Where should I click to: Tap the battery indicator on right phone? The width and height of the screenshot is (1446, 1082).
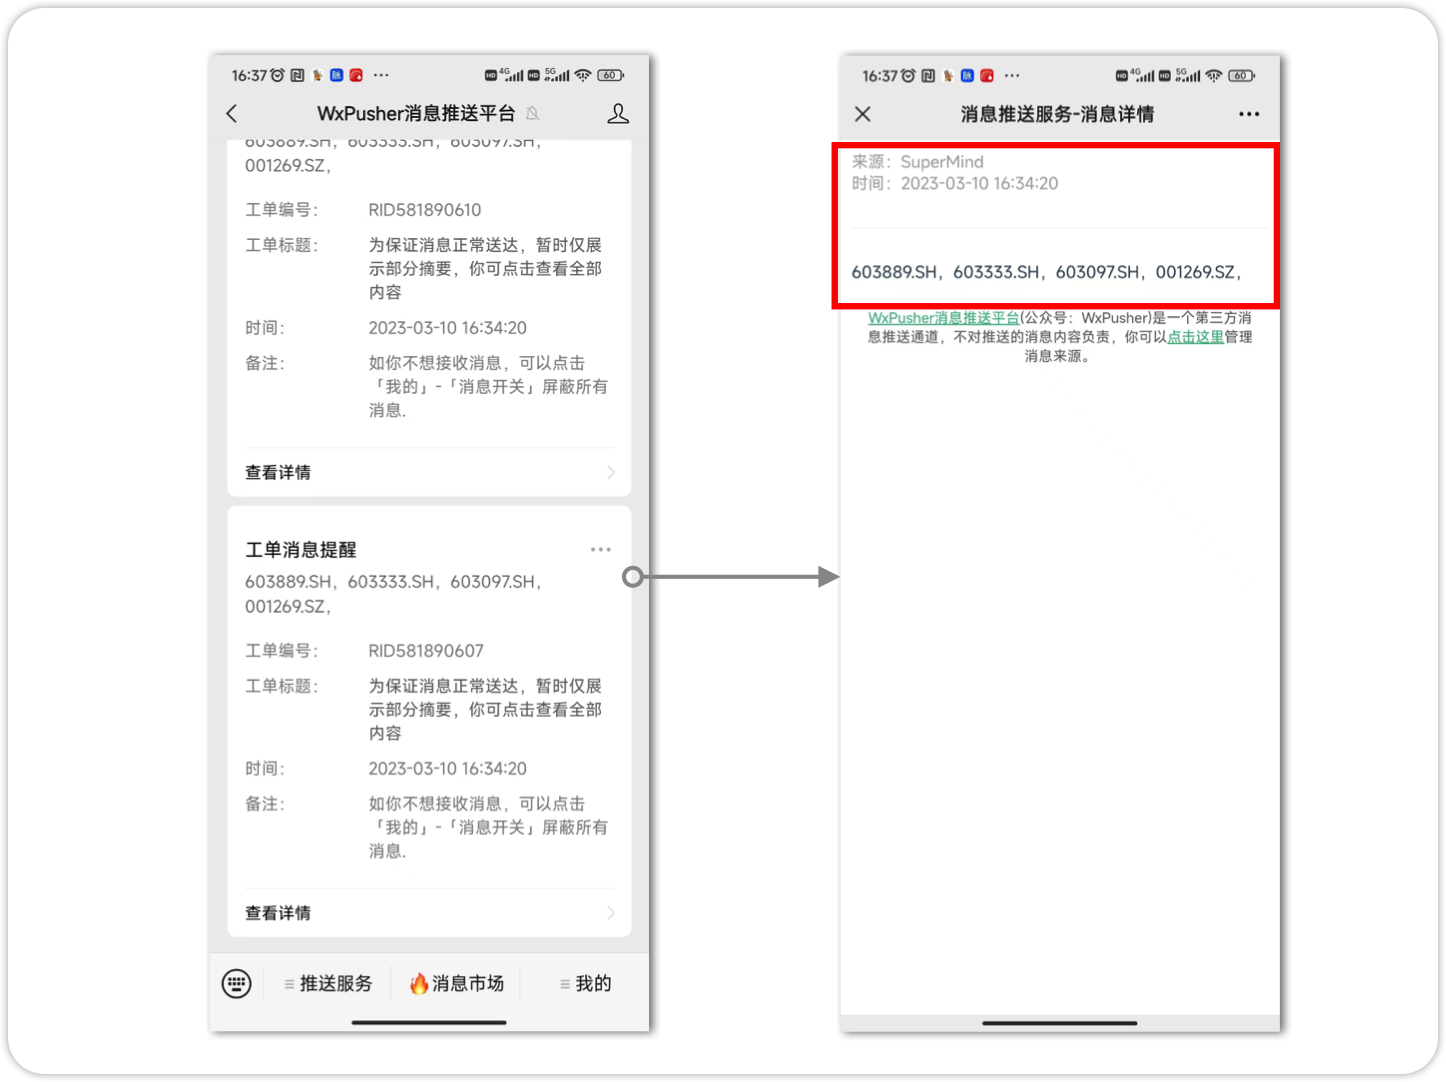(1241, 75)
